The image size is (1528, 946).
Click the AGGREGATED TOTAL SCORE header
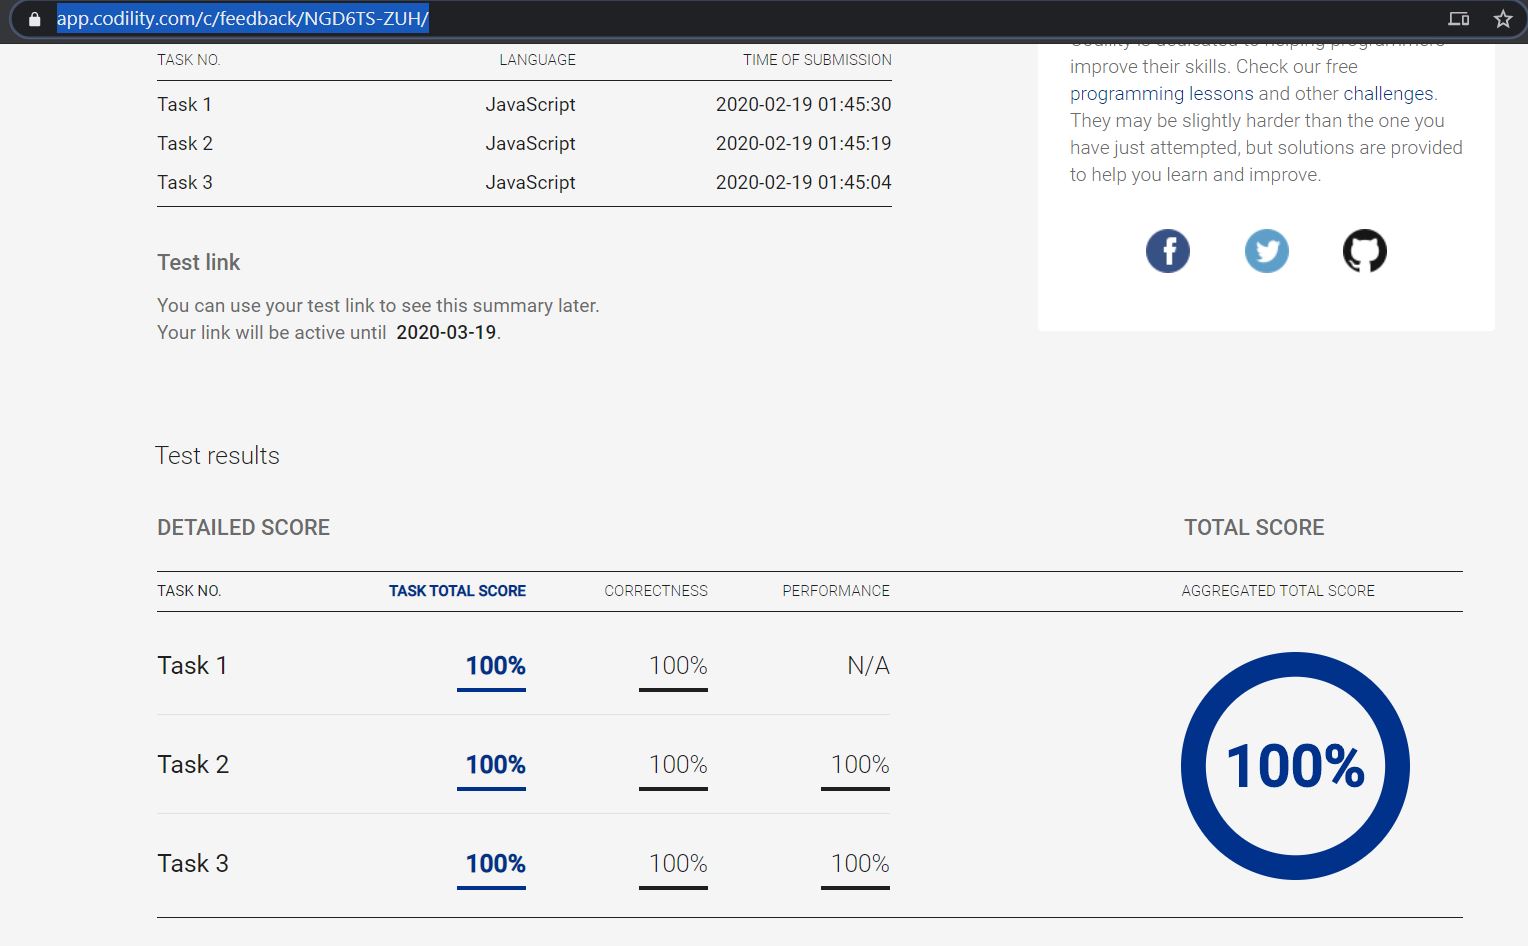click(1278, 591)
